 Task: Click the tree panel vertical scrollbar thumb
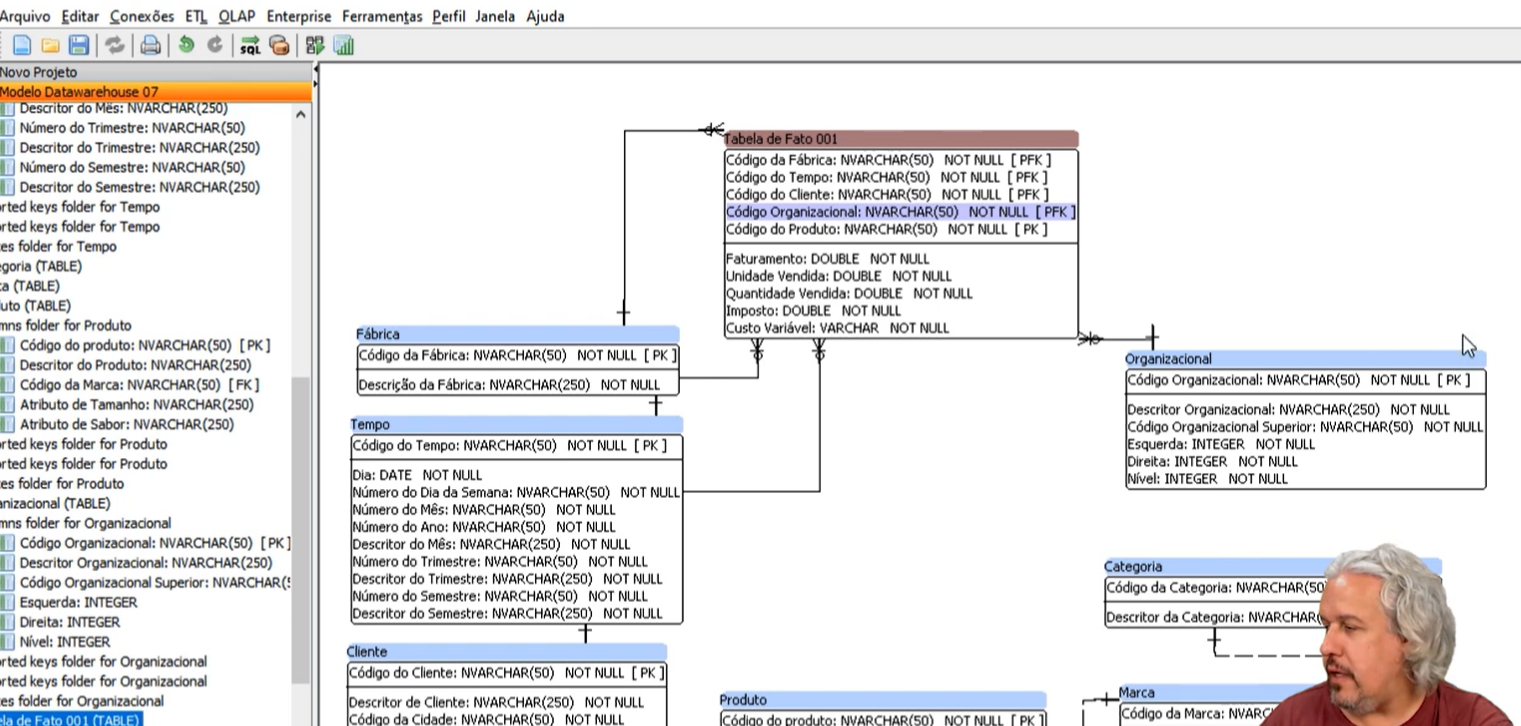301,530
